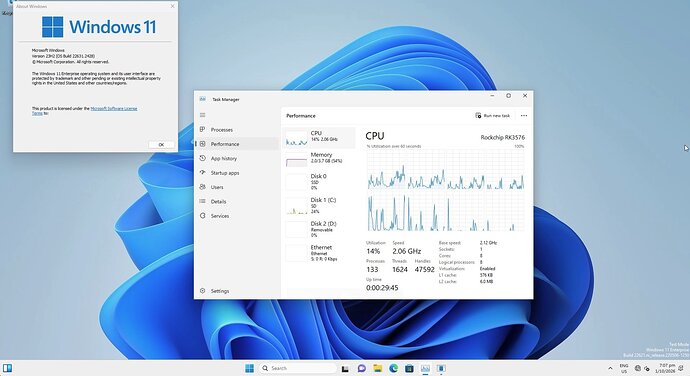Select the Performance page in sidebar
The image size is (690, 376).
237,144
